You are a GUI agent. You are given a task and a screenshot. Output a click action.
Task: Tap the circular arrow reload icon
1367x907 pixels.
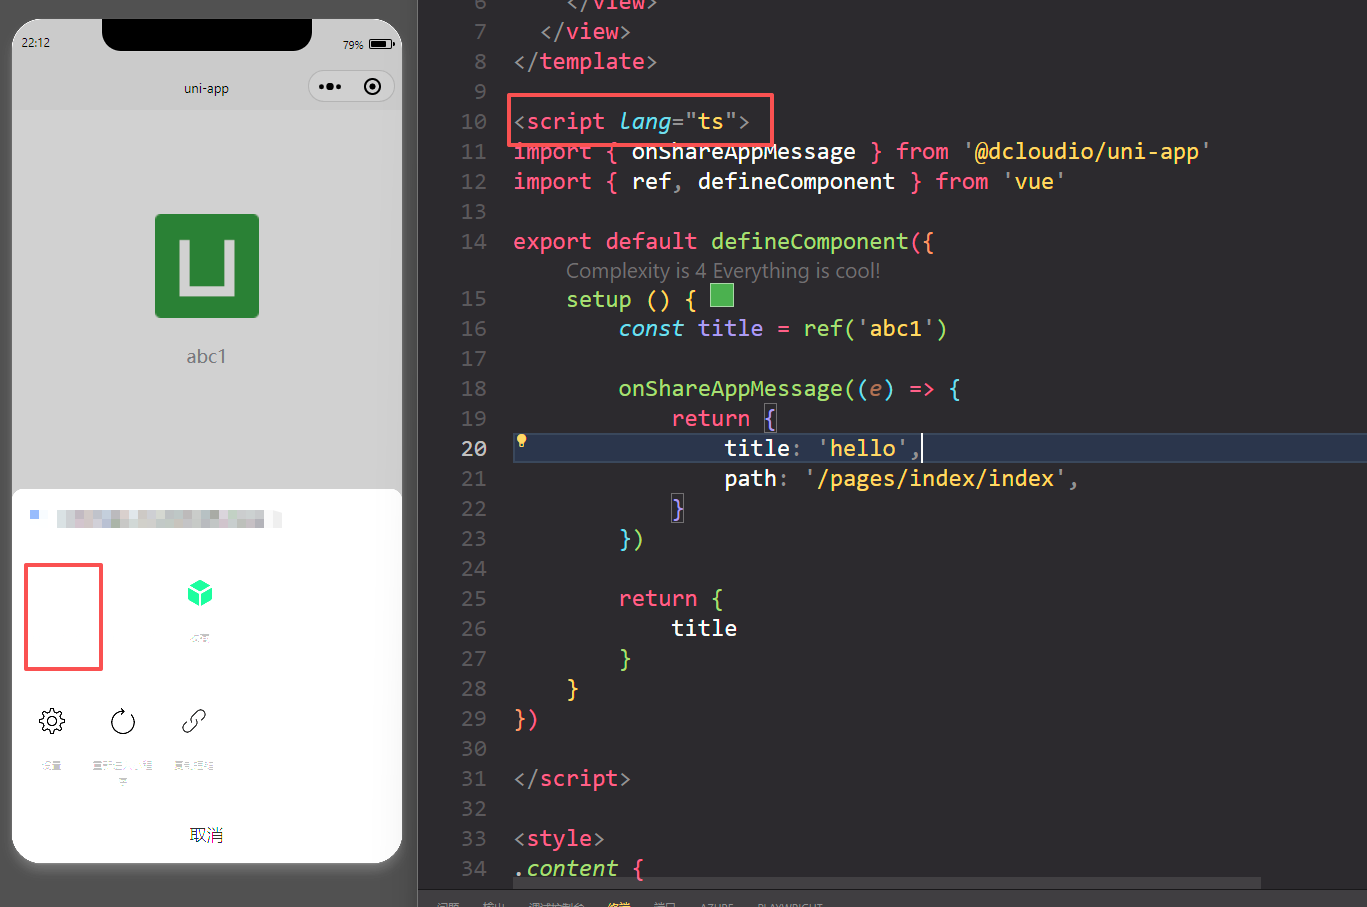point(123,721)
